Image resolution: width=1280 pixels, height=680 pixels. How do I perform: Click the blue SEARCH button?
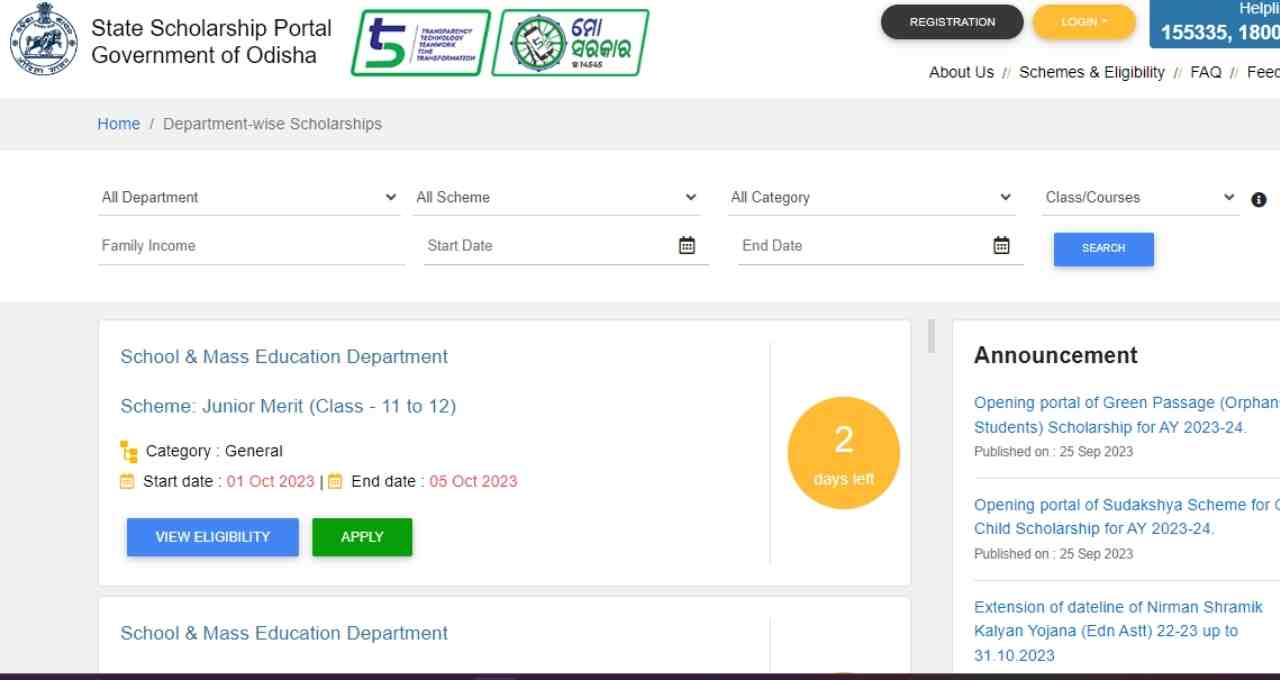click(x=1103, y=249)
